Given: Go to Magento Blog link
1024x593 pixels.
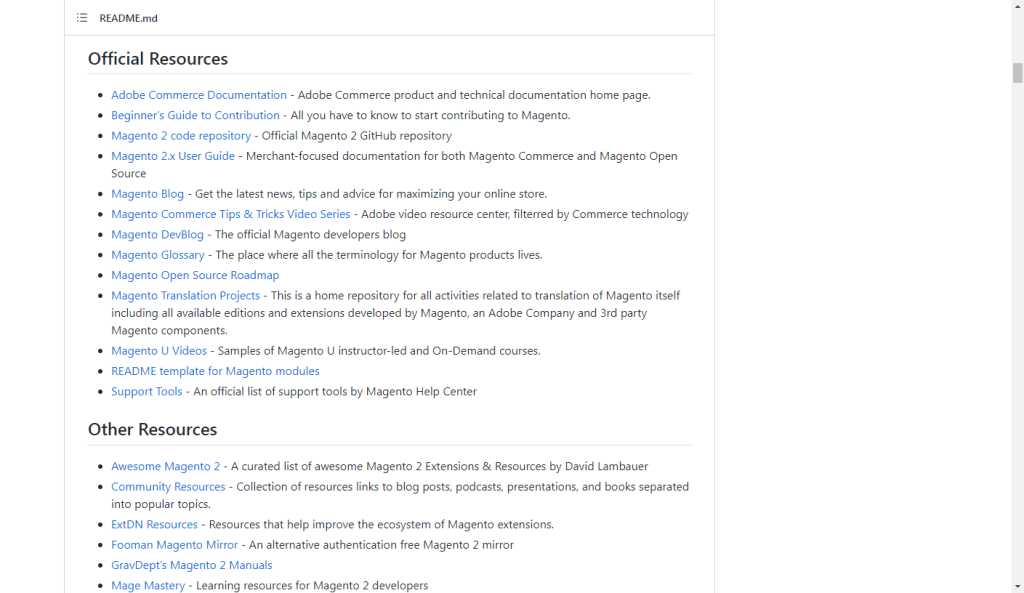Looking at the screenshot, I should [148, 193].
